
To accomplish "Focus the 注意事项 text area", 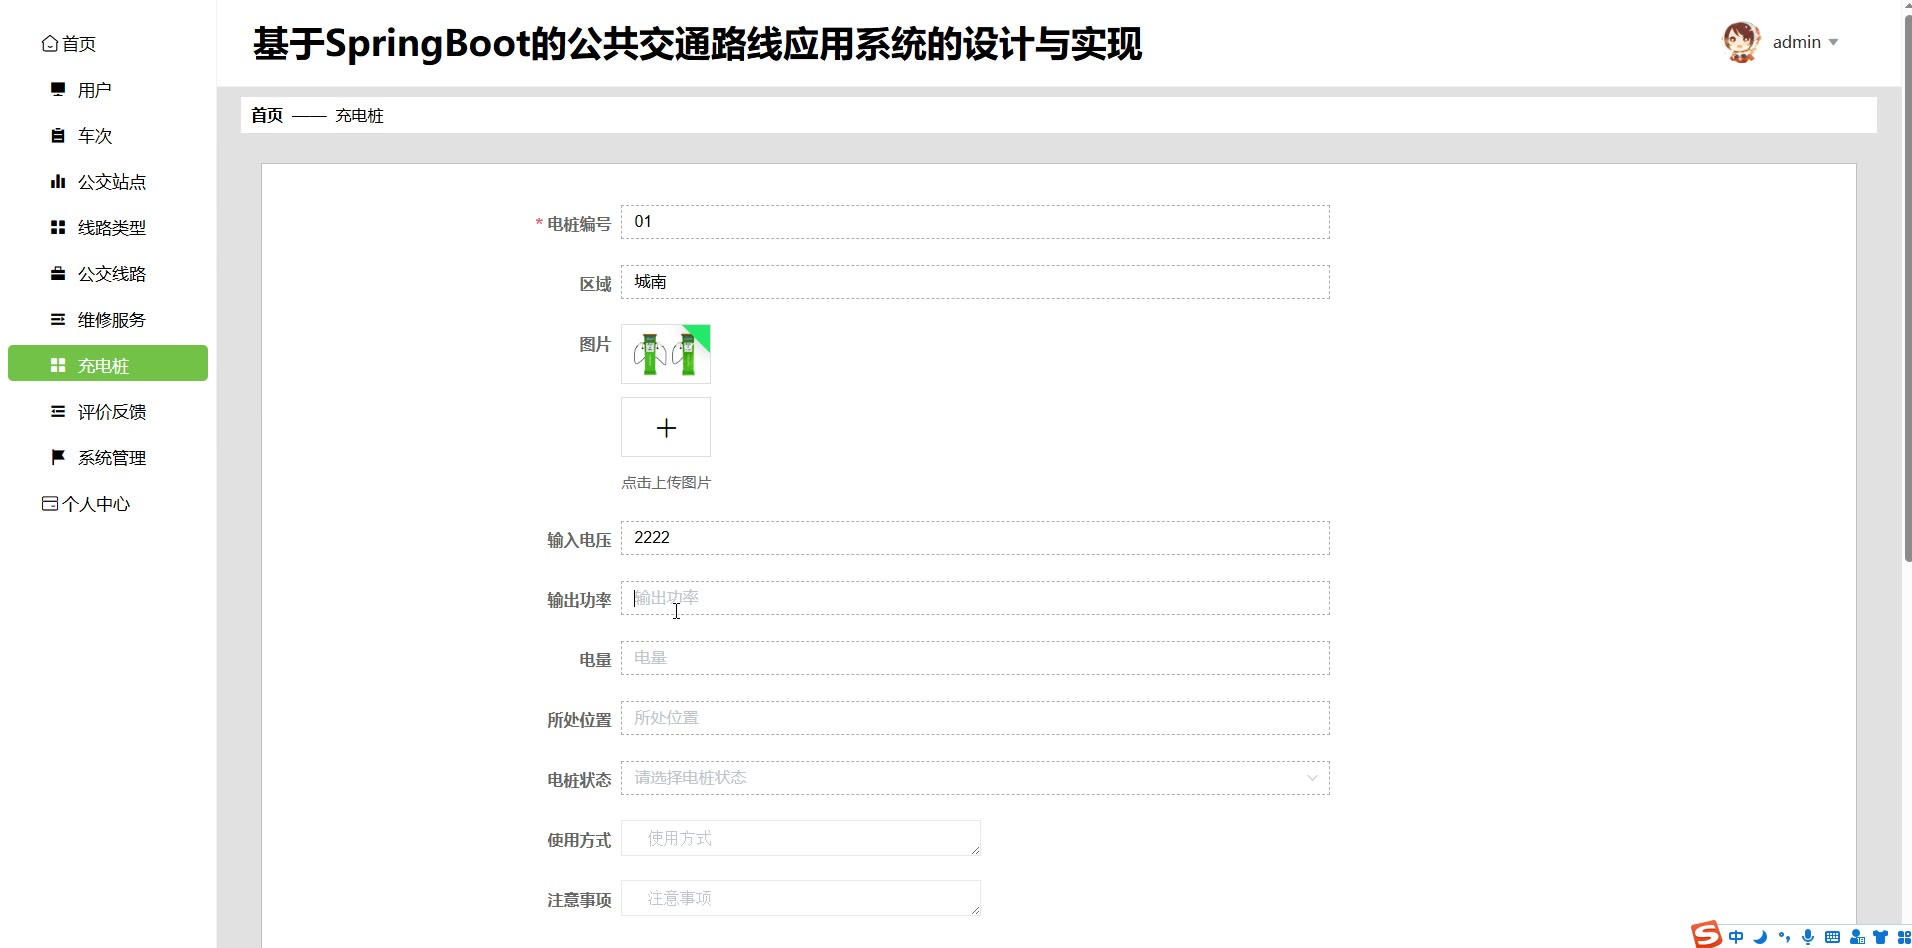I will pos(801,898).
